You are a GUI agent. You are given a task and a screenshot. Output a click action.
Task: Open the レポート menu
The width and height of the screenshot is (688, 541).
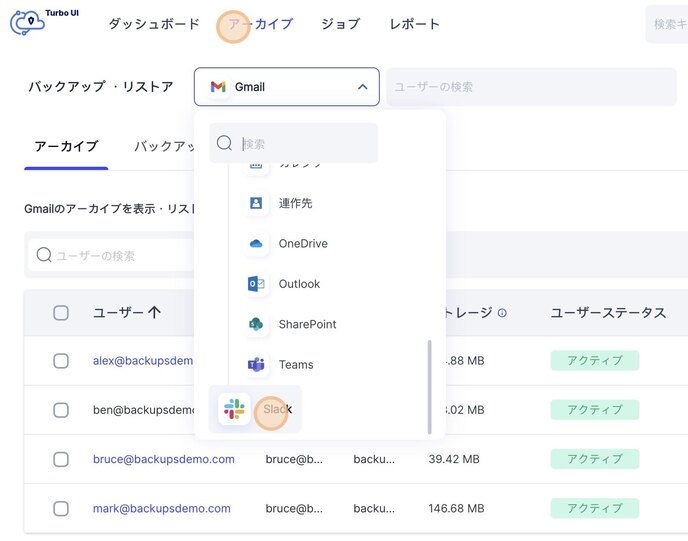tap(415, 24)
